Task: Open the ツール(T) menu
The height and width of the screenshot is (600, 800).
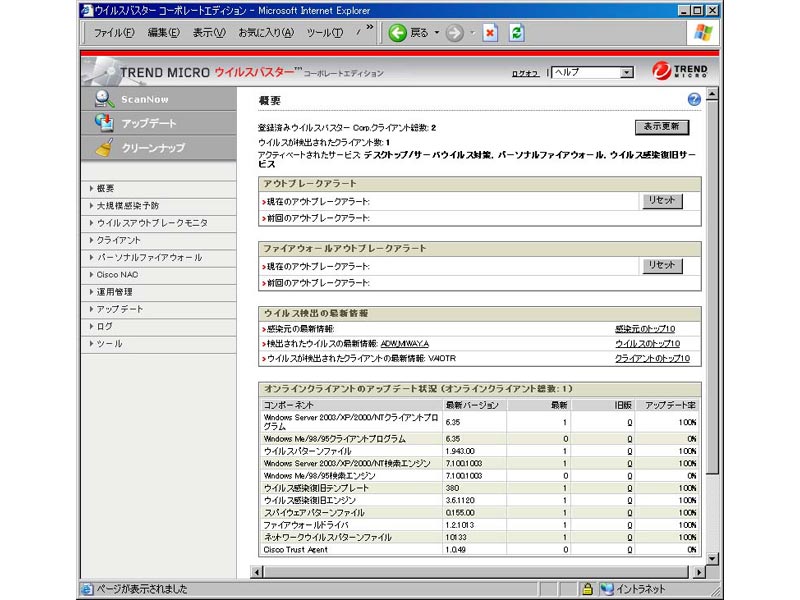Action: click(324, 33)
